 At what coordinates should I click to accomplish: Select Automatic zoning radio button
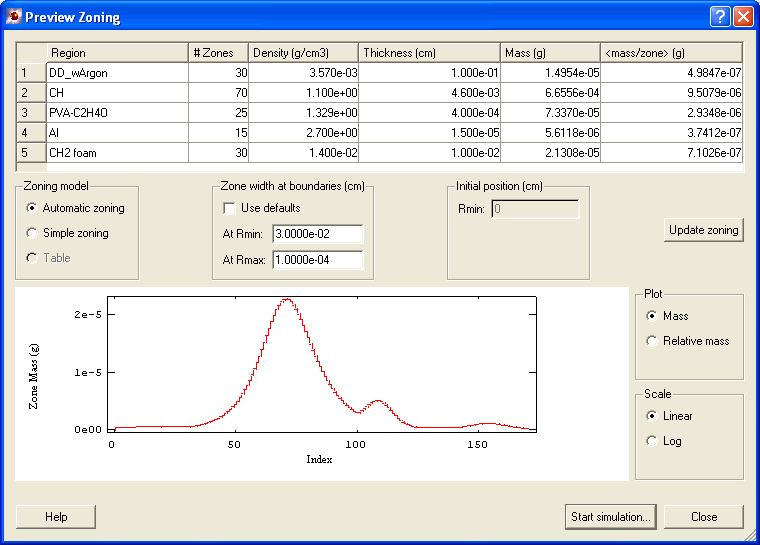point(33,208)
